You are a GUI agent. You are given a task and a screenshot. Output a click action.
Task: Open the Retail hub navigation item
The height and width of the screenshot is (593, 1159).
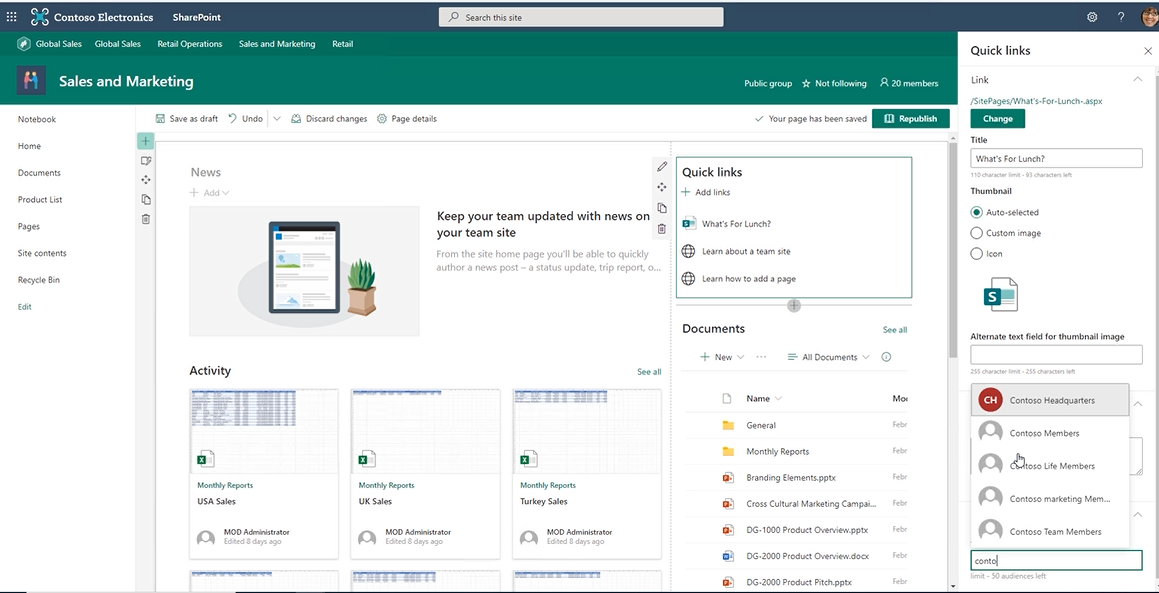point(342,44)
